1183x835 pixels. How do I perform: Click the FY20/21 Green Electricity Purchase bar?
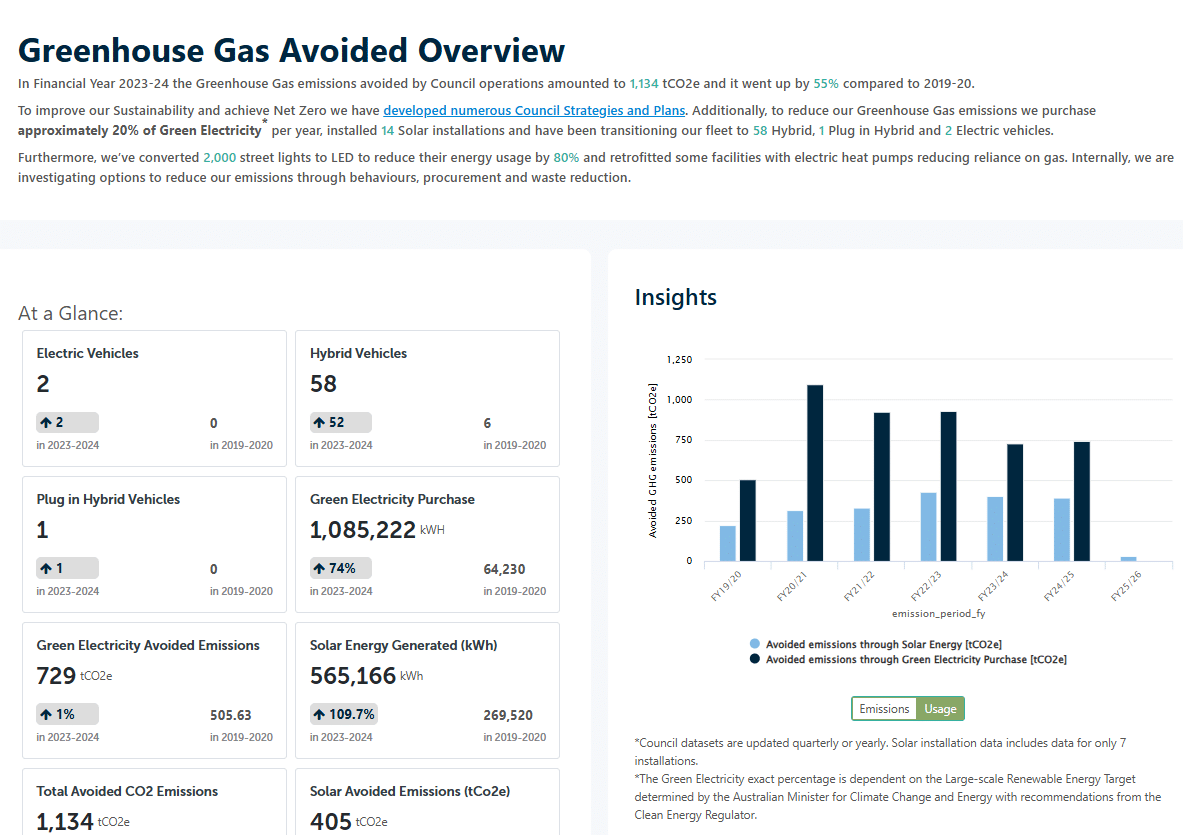[815, 473]
